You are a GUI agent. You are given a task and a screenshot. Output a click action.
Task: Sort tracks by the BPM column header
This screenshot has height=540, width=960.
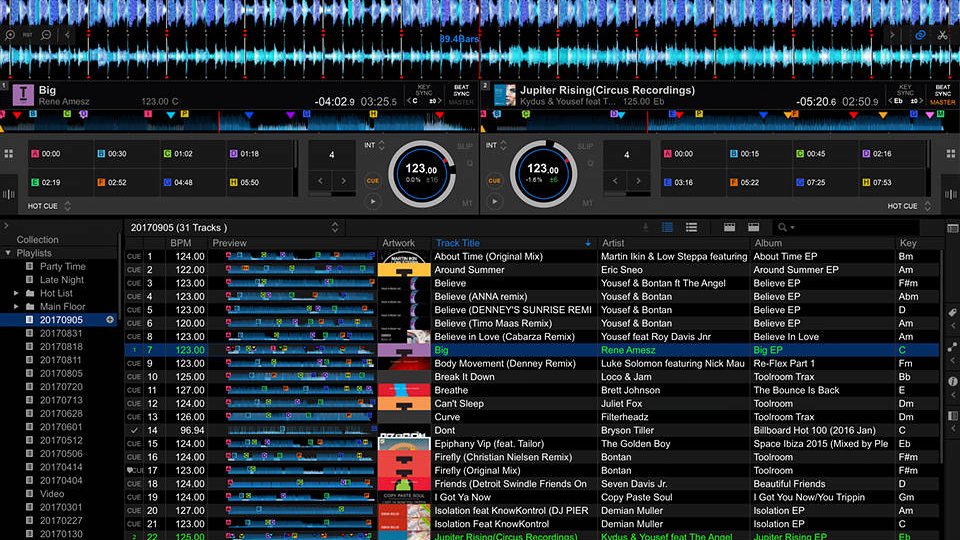click(x=181, y=243)
